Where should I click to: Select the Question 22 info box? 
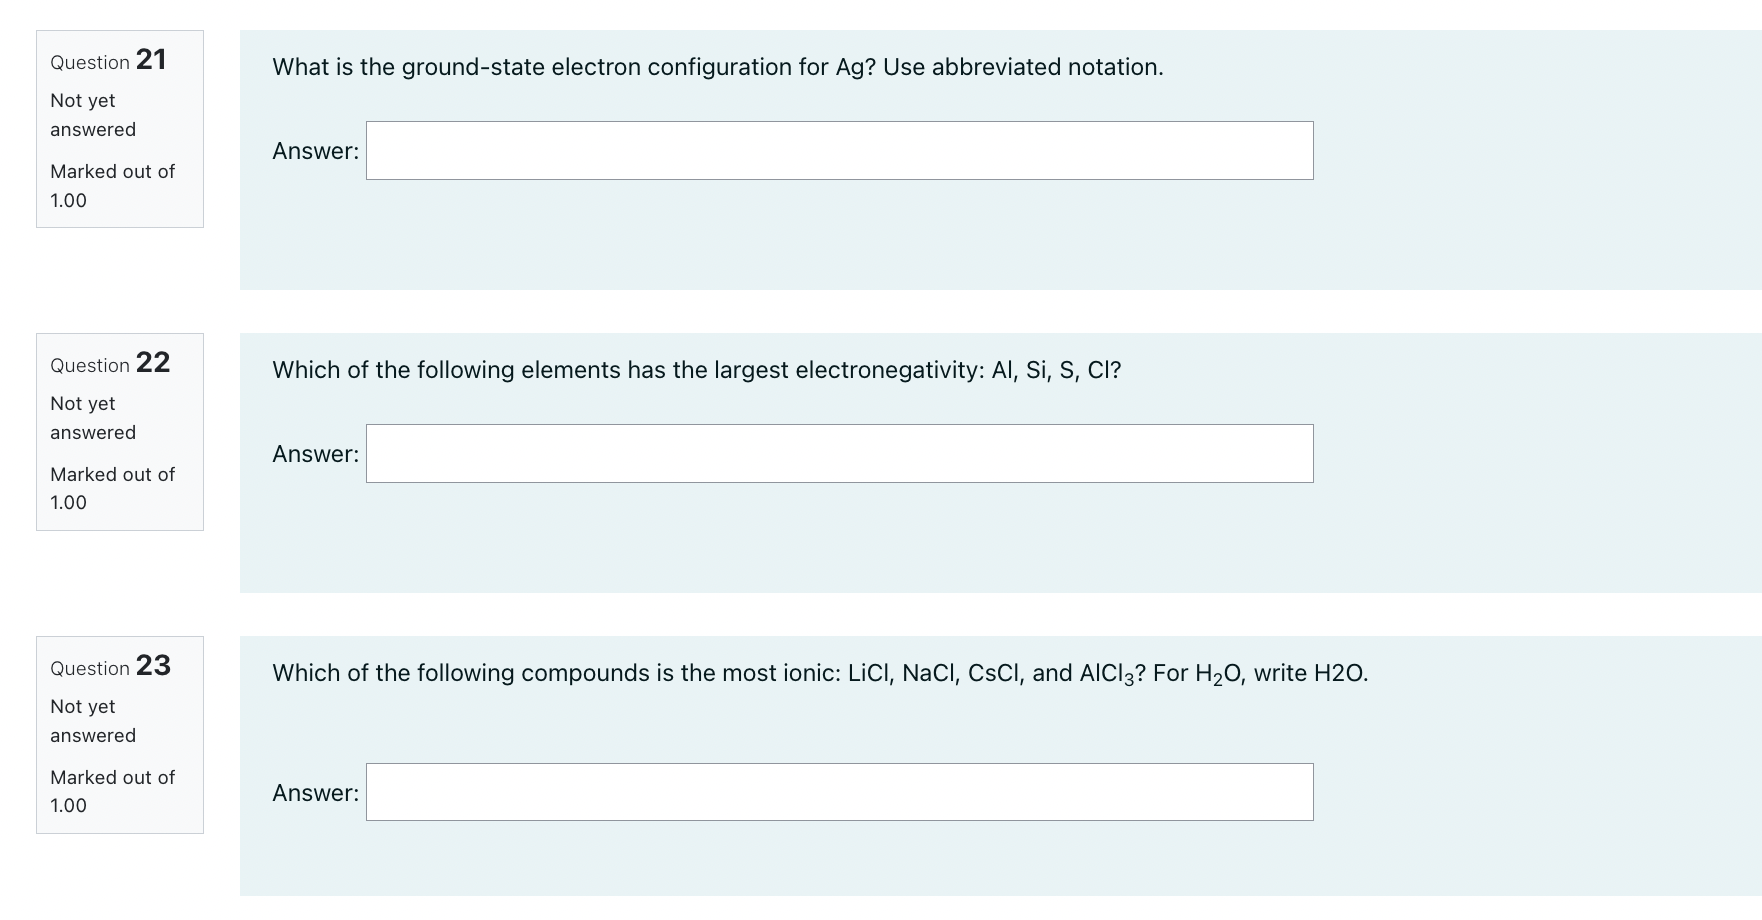click(x=119, y=432)
